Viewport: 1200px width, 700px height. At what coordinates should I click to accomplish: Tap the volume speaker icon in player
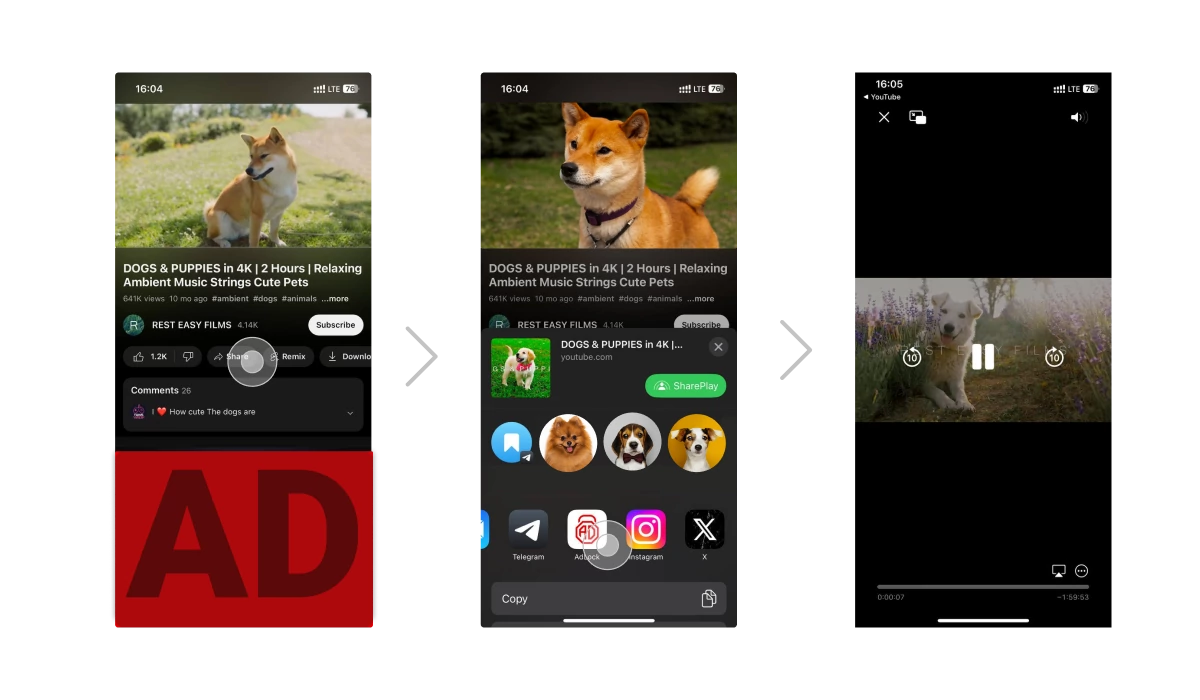(1078, 117)
